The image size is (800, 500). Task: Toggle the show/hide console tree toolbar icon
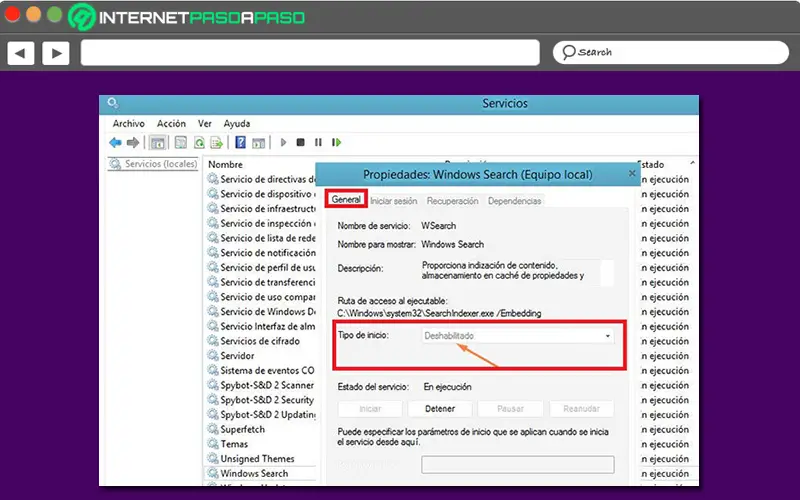(x=158, y=142)
